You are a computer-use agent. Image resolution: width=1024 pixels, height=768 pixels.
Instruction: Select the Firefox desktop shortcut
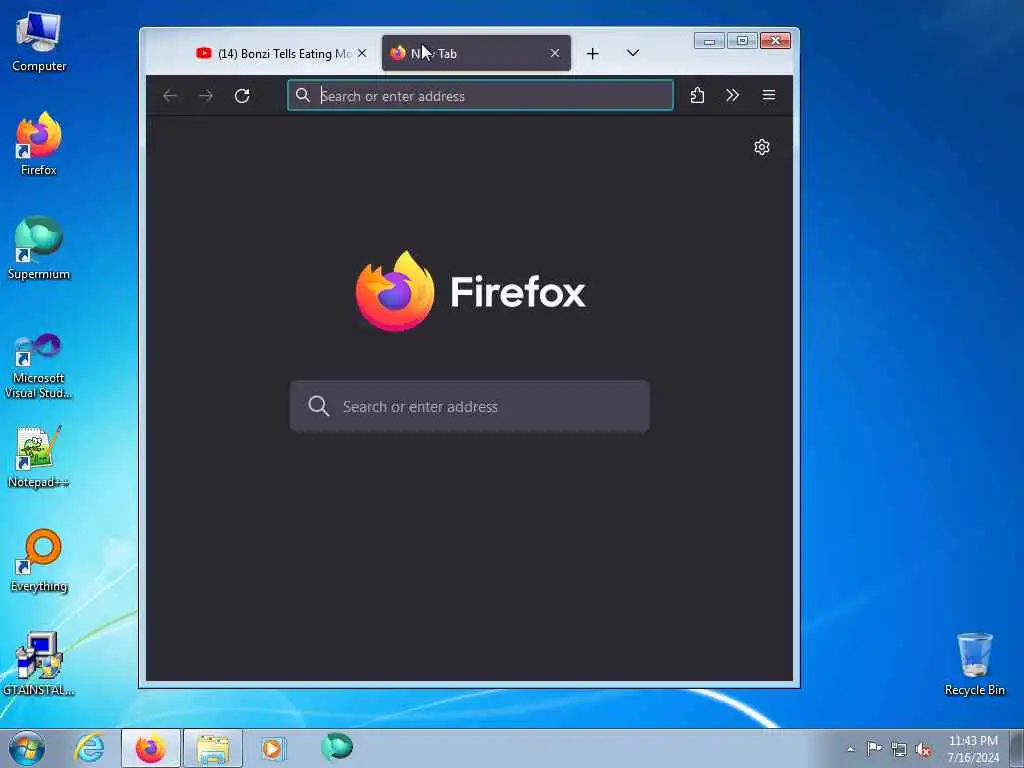[39, 144]
